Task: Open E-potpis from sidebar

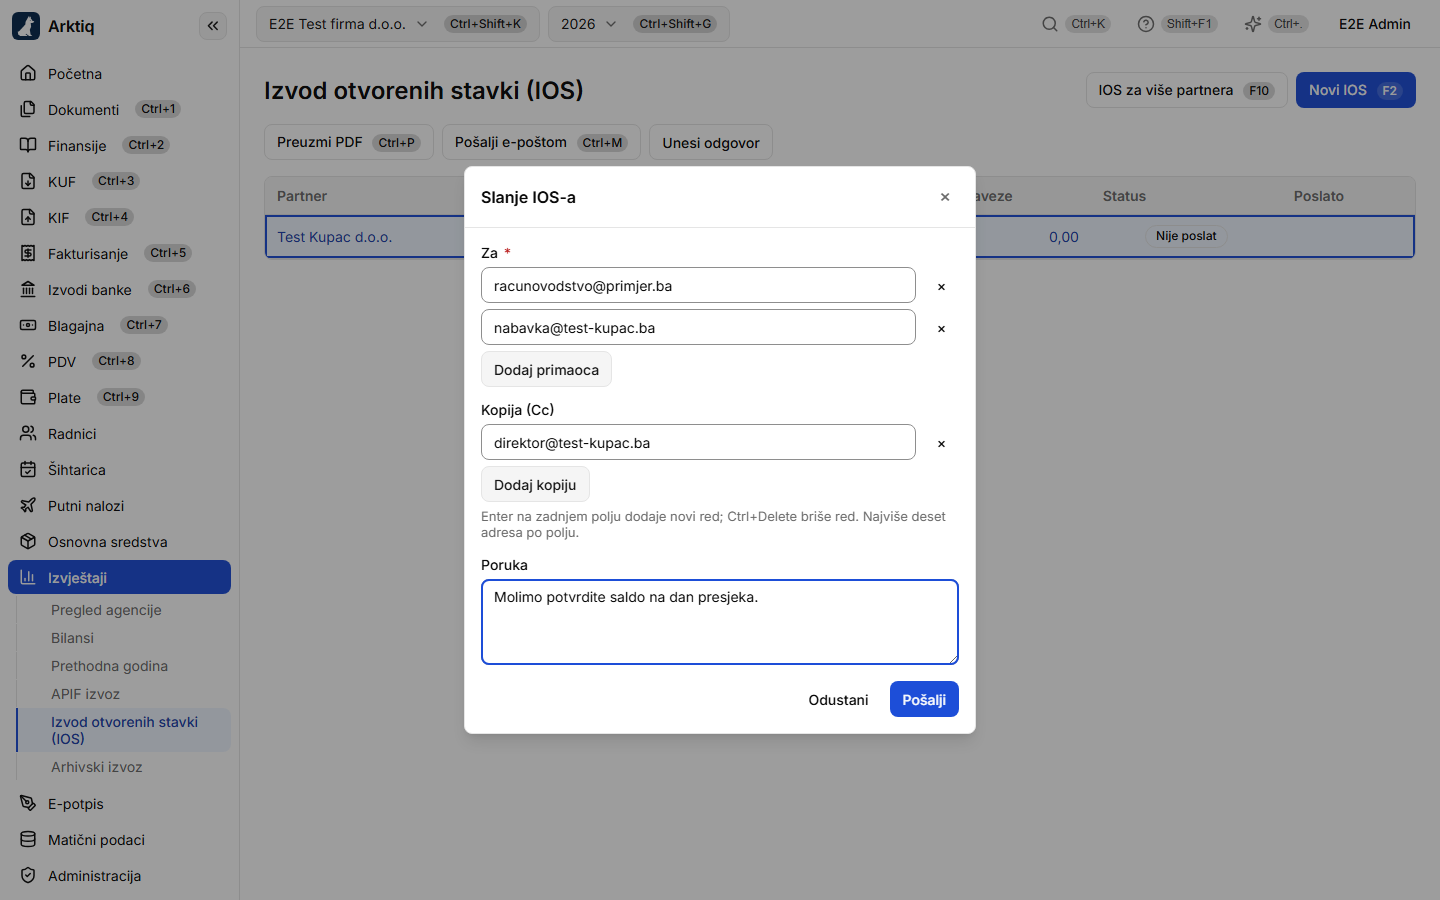Action: pyautogui.click(x=119, y=804)
